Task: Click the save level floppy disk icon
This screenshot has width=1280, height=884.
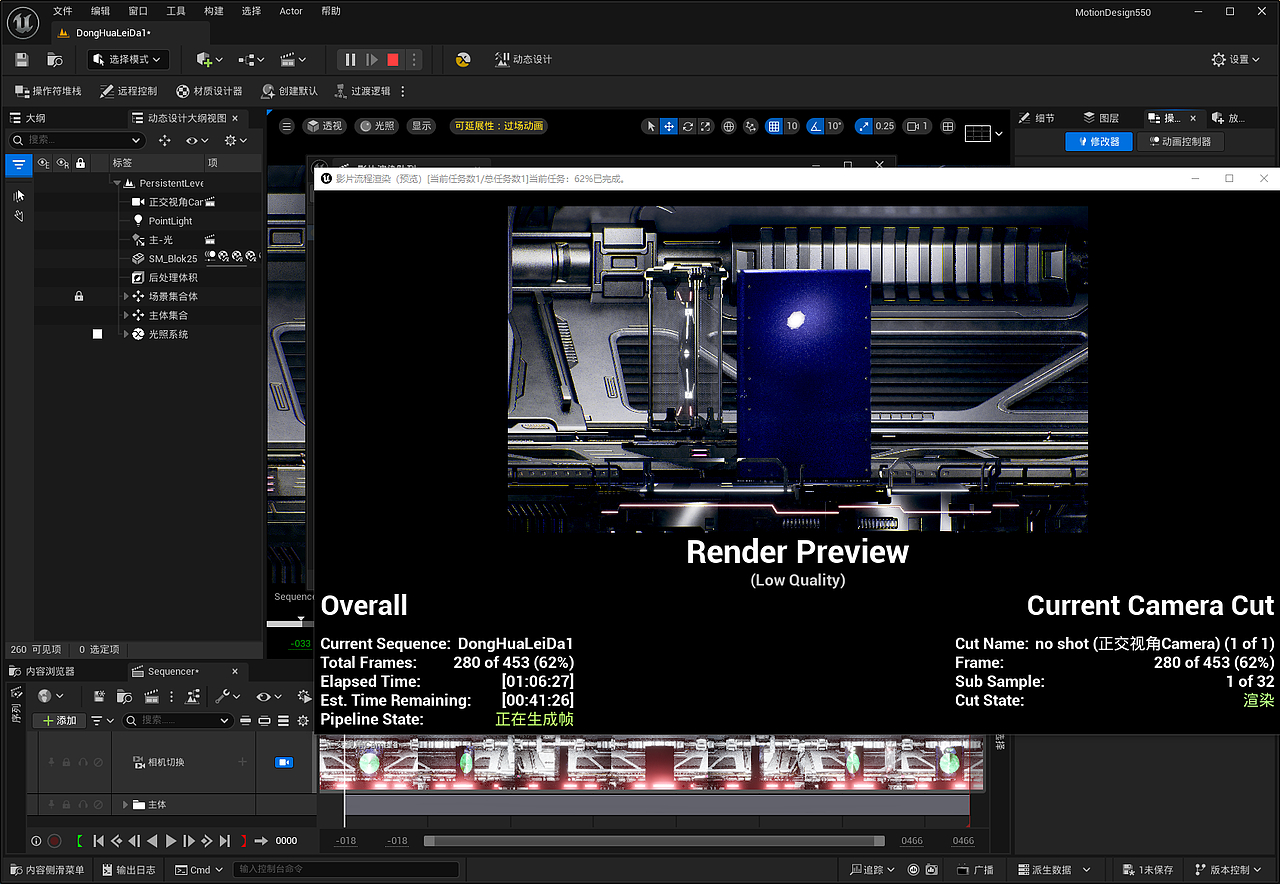Action: [x=22, y=60]
